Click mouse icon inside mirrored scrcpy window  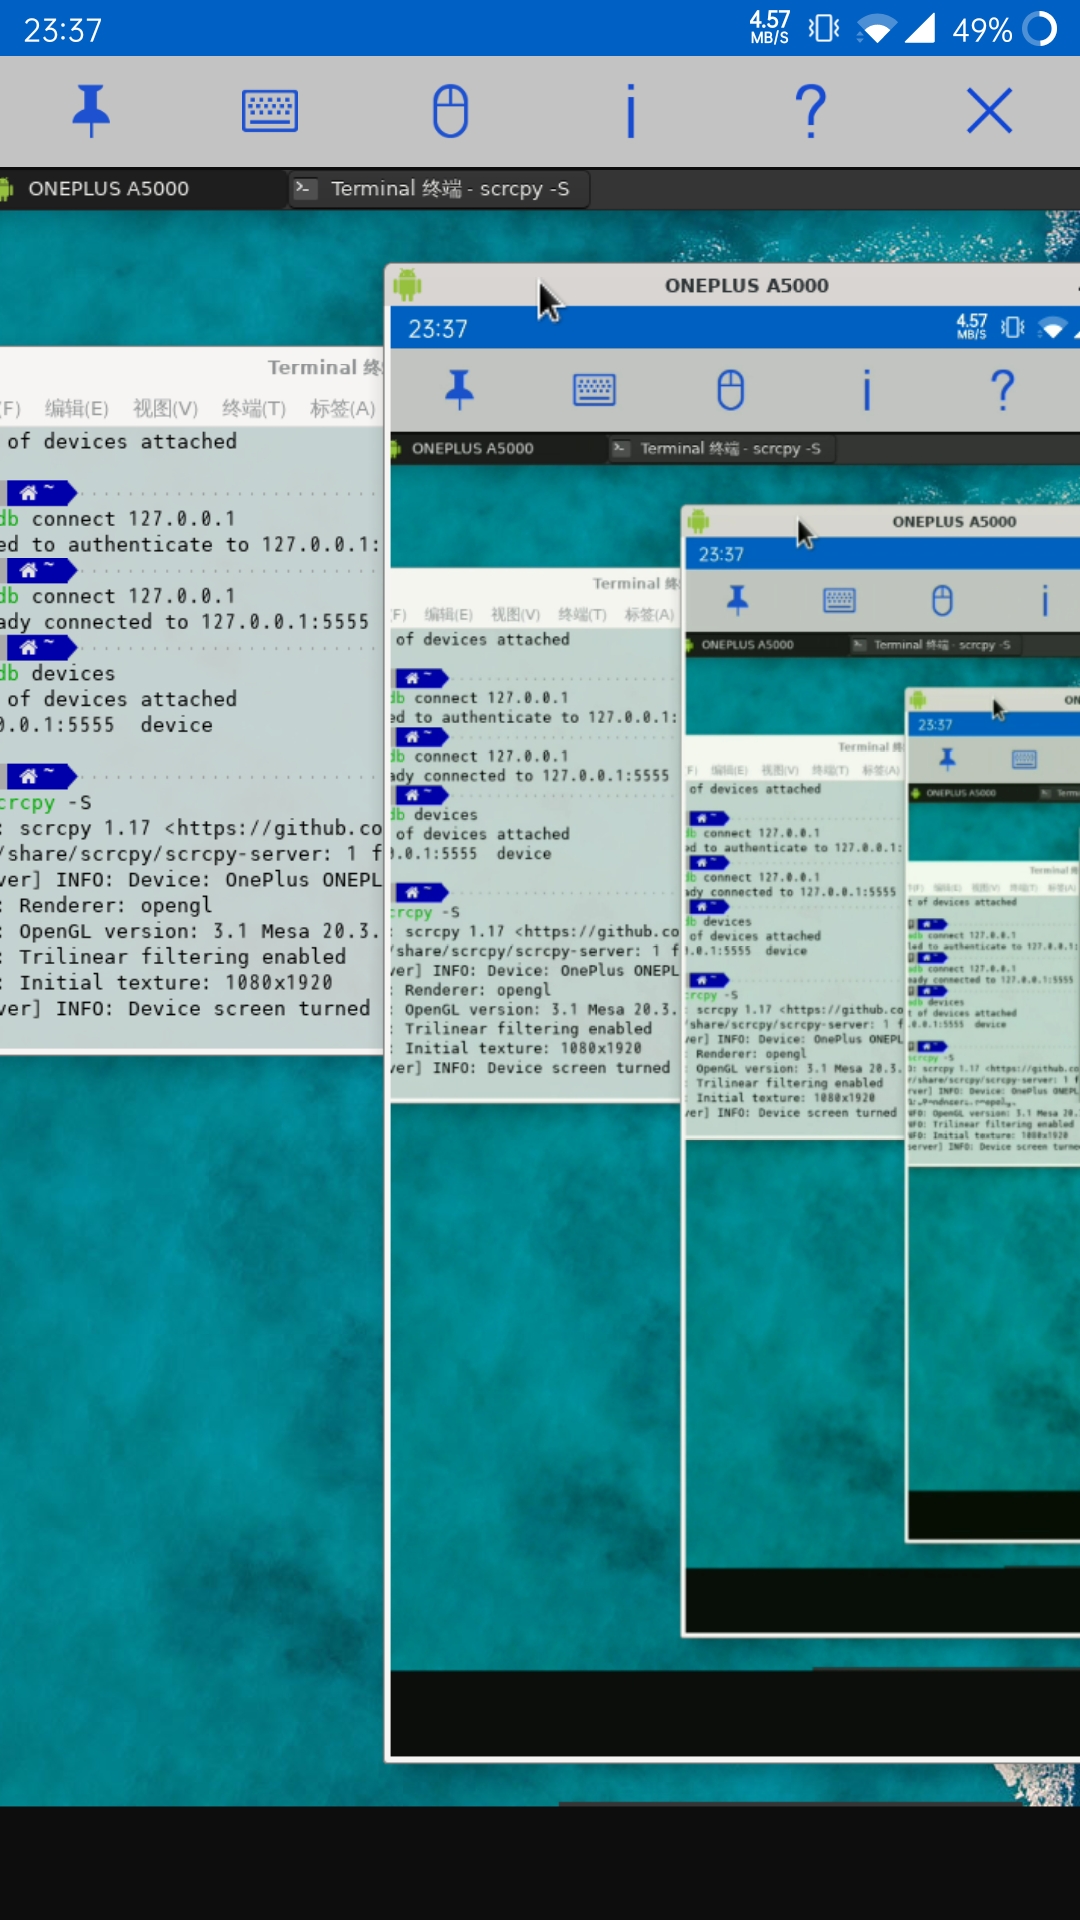(x=731, y=389)
